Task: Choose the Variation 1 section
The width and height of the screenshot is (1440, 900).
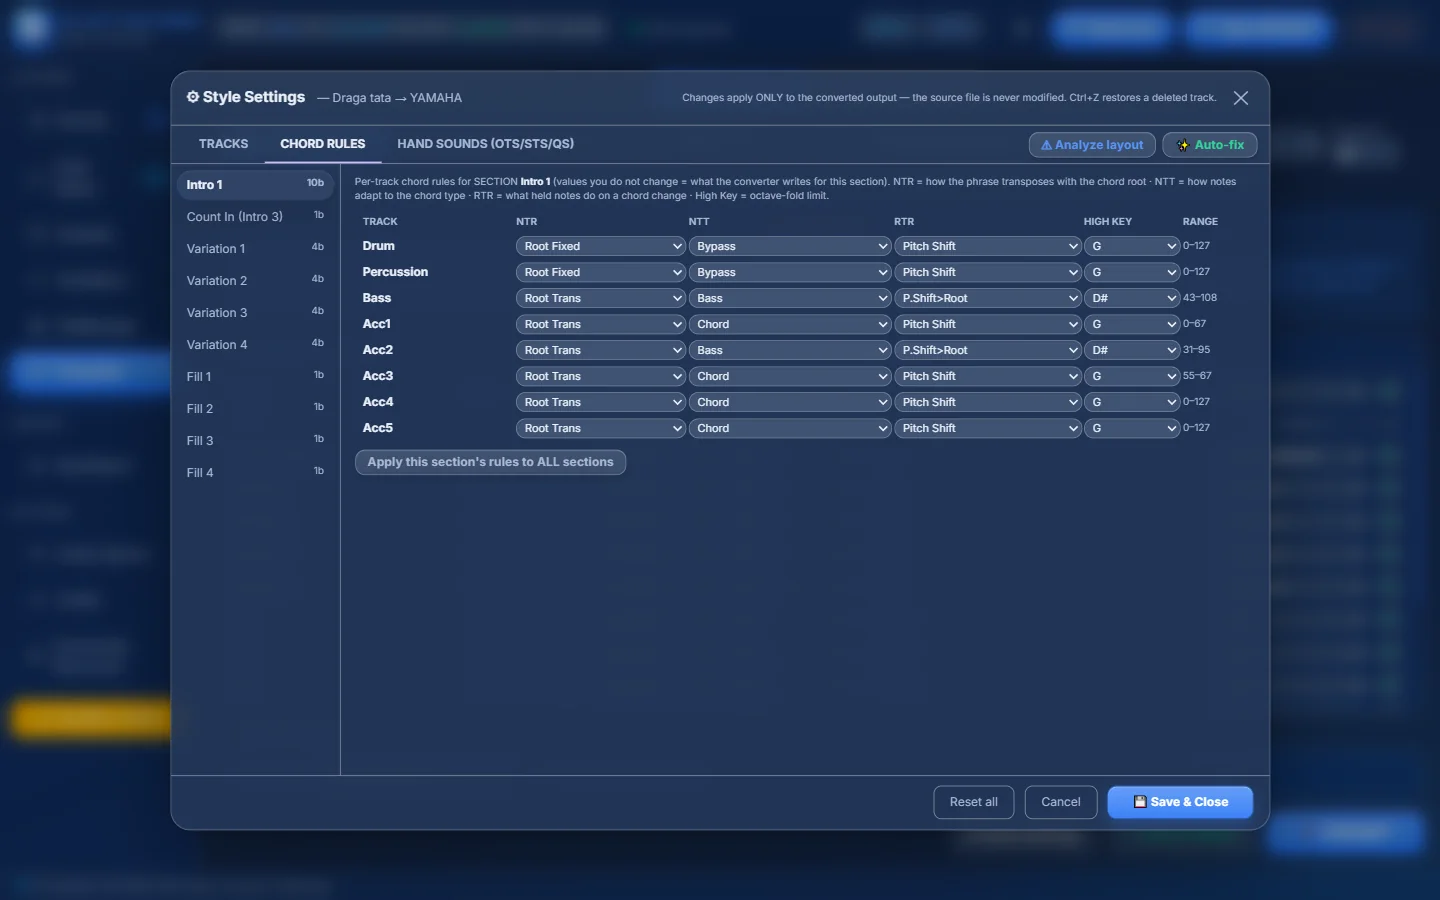Action: click(x=255, y=248)
